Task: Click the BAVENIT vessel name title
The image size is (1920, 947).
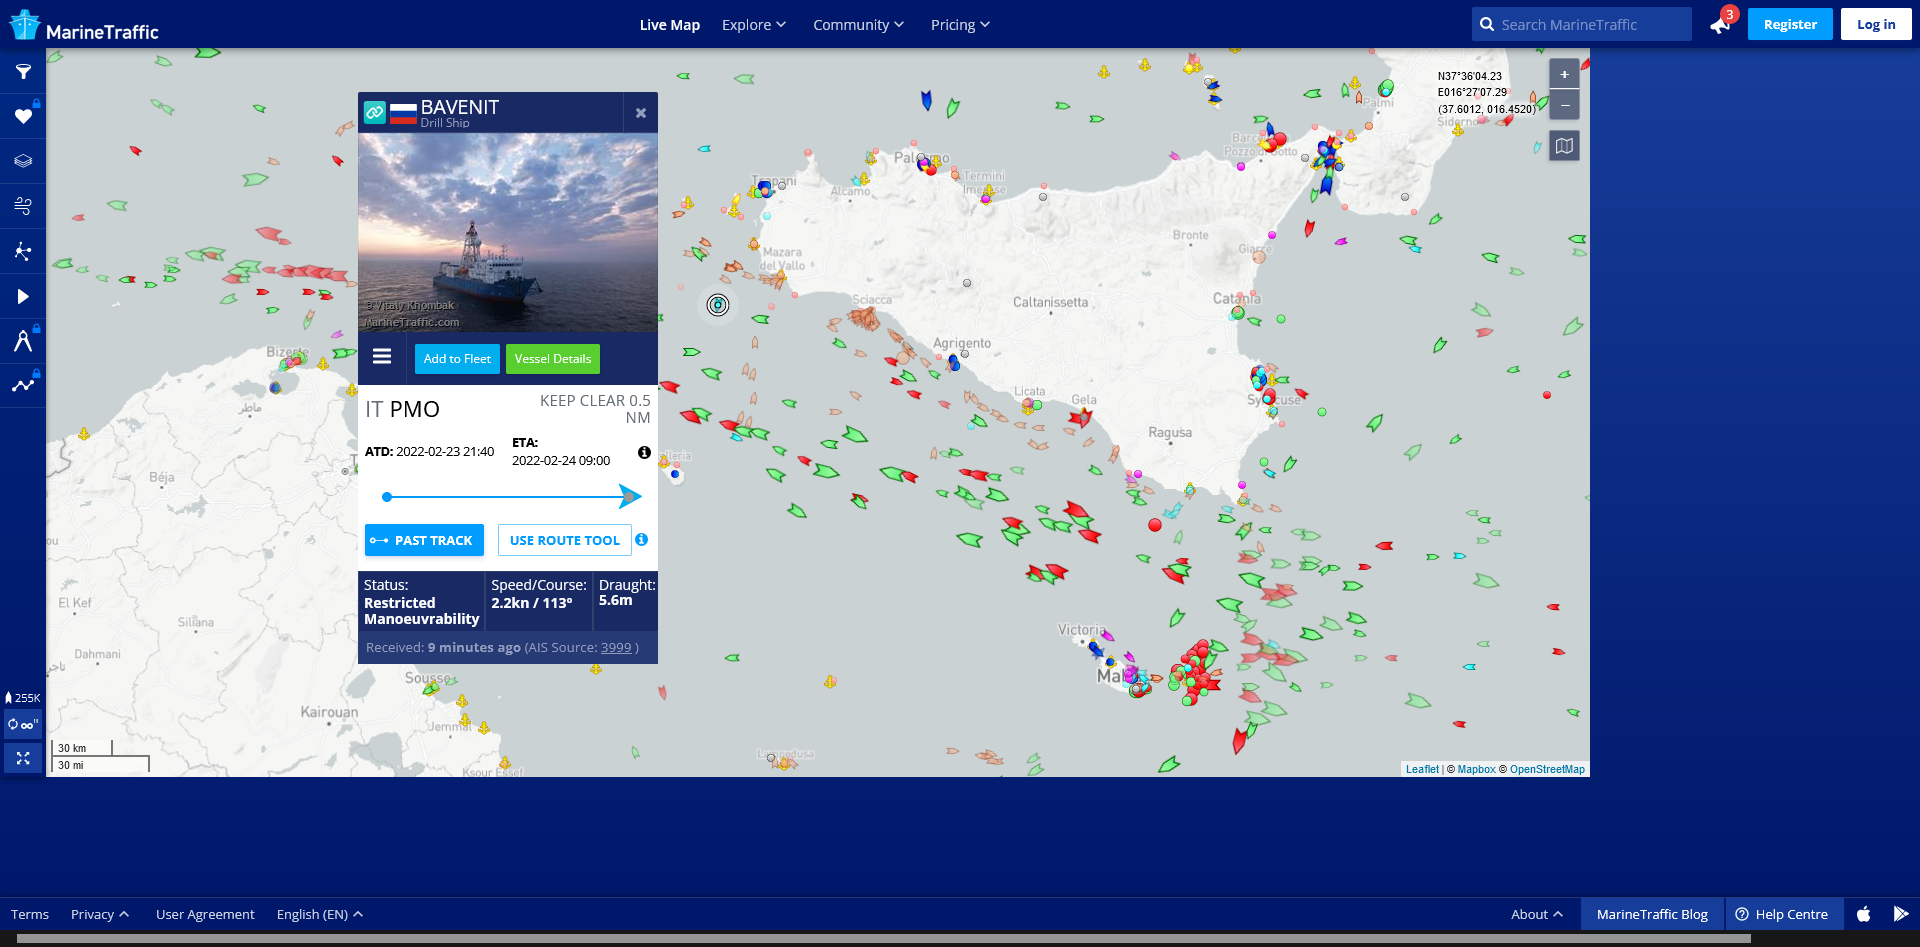Action: (x=460, y=106)
